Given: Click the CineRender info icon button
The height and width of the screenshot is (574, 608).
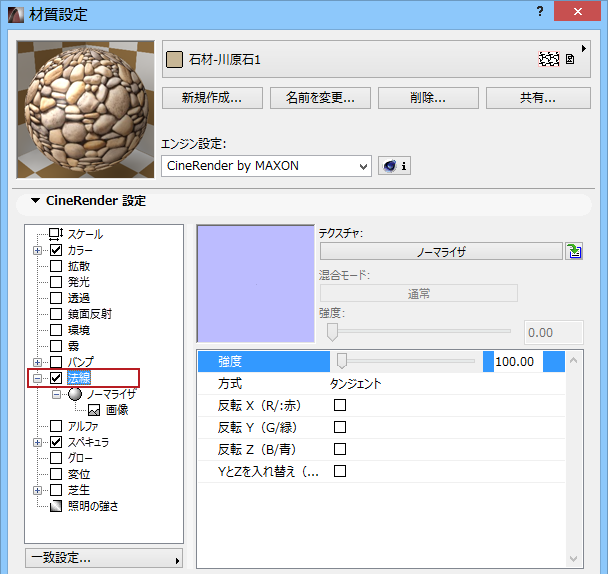Looking at the screenshot, I should [x=394, y=166].
